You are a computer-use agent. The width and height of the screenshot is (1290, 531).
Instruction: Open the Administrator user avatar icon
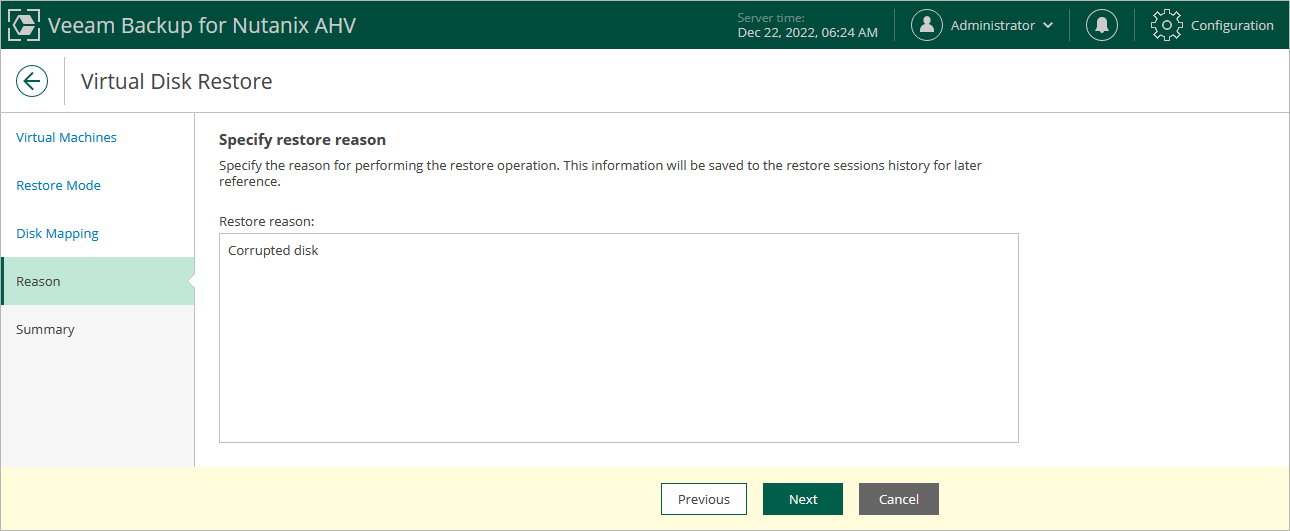coord(927,25)
